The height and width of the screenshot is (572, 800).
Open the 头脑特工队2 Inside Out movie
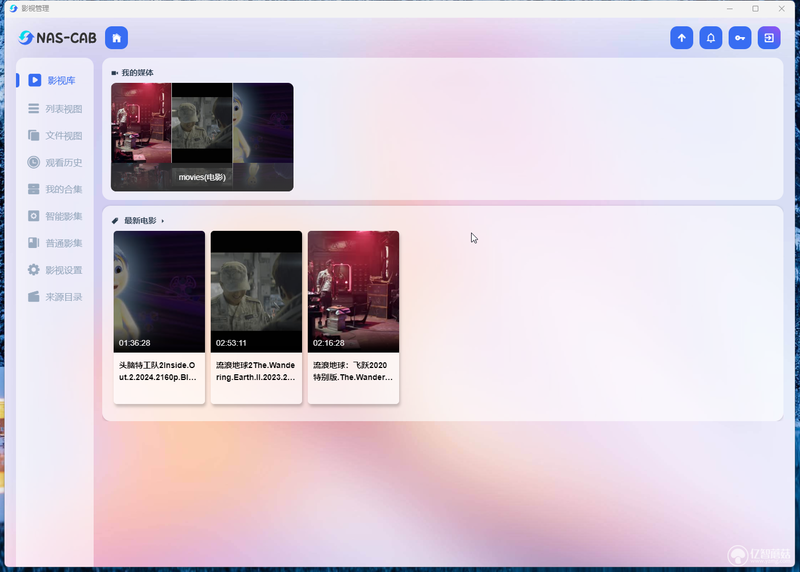coord(159,317)
